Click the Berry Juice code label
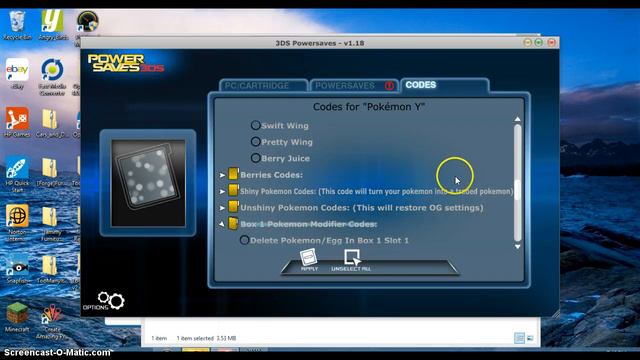 [x=286, y=158]
